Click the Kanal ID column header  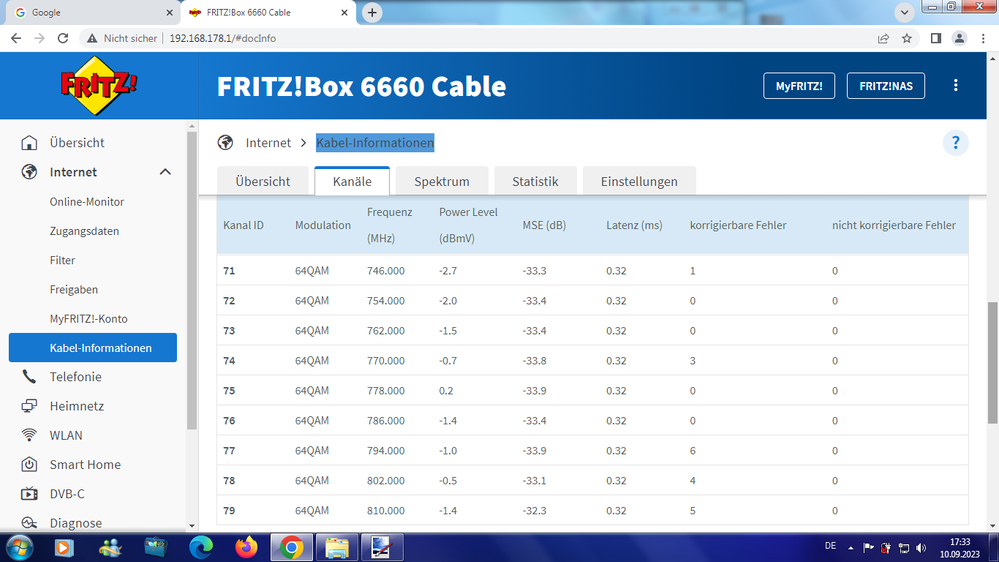click(x=243, y=225)
